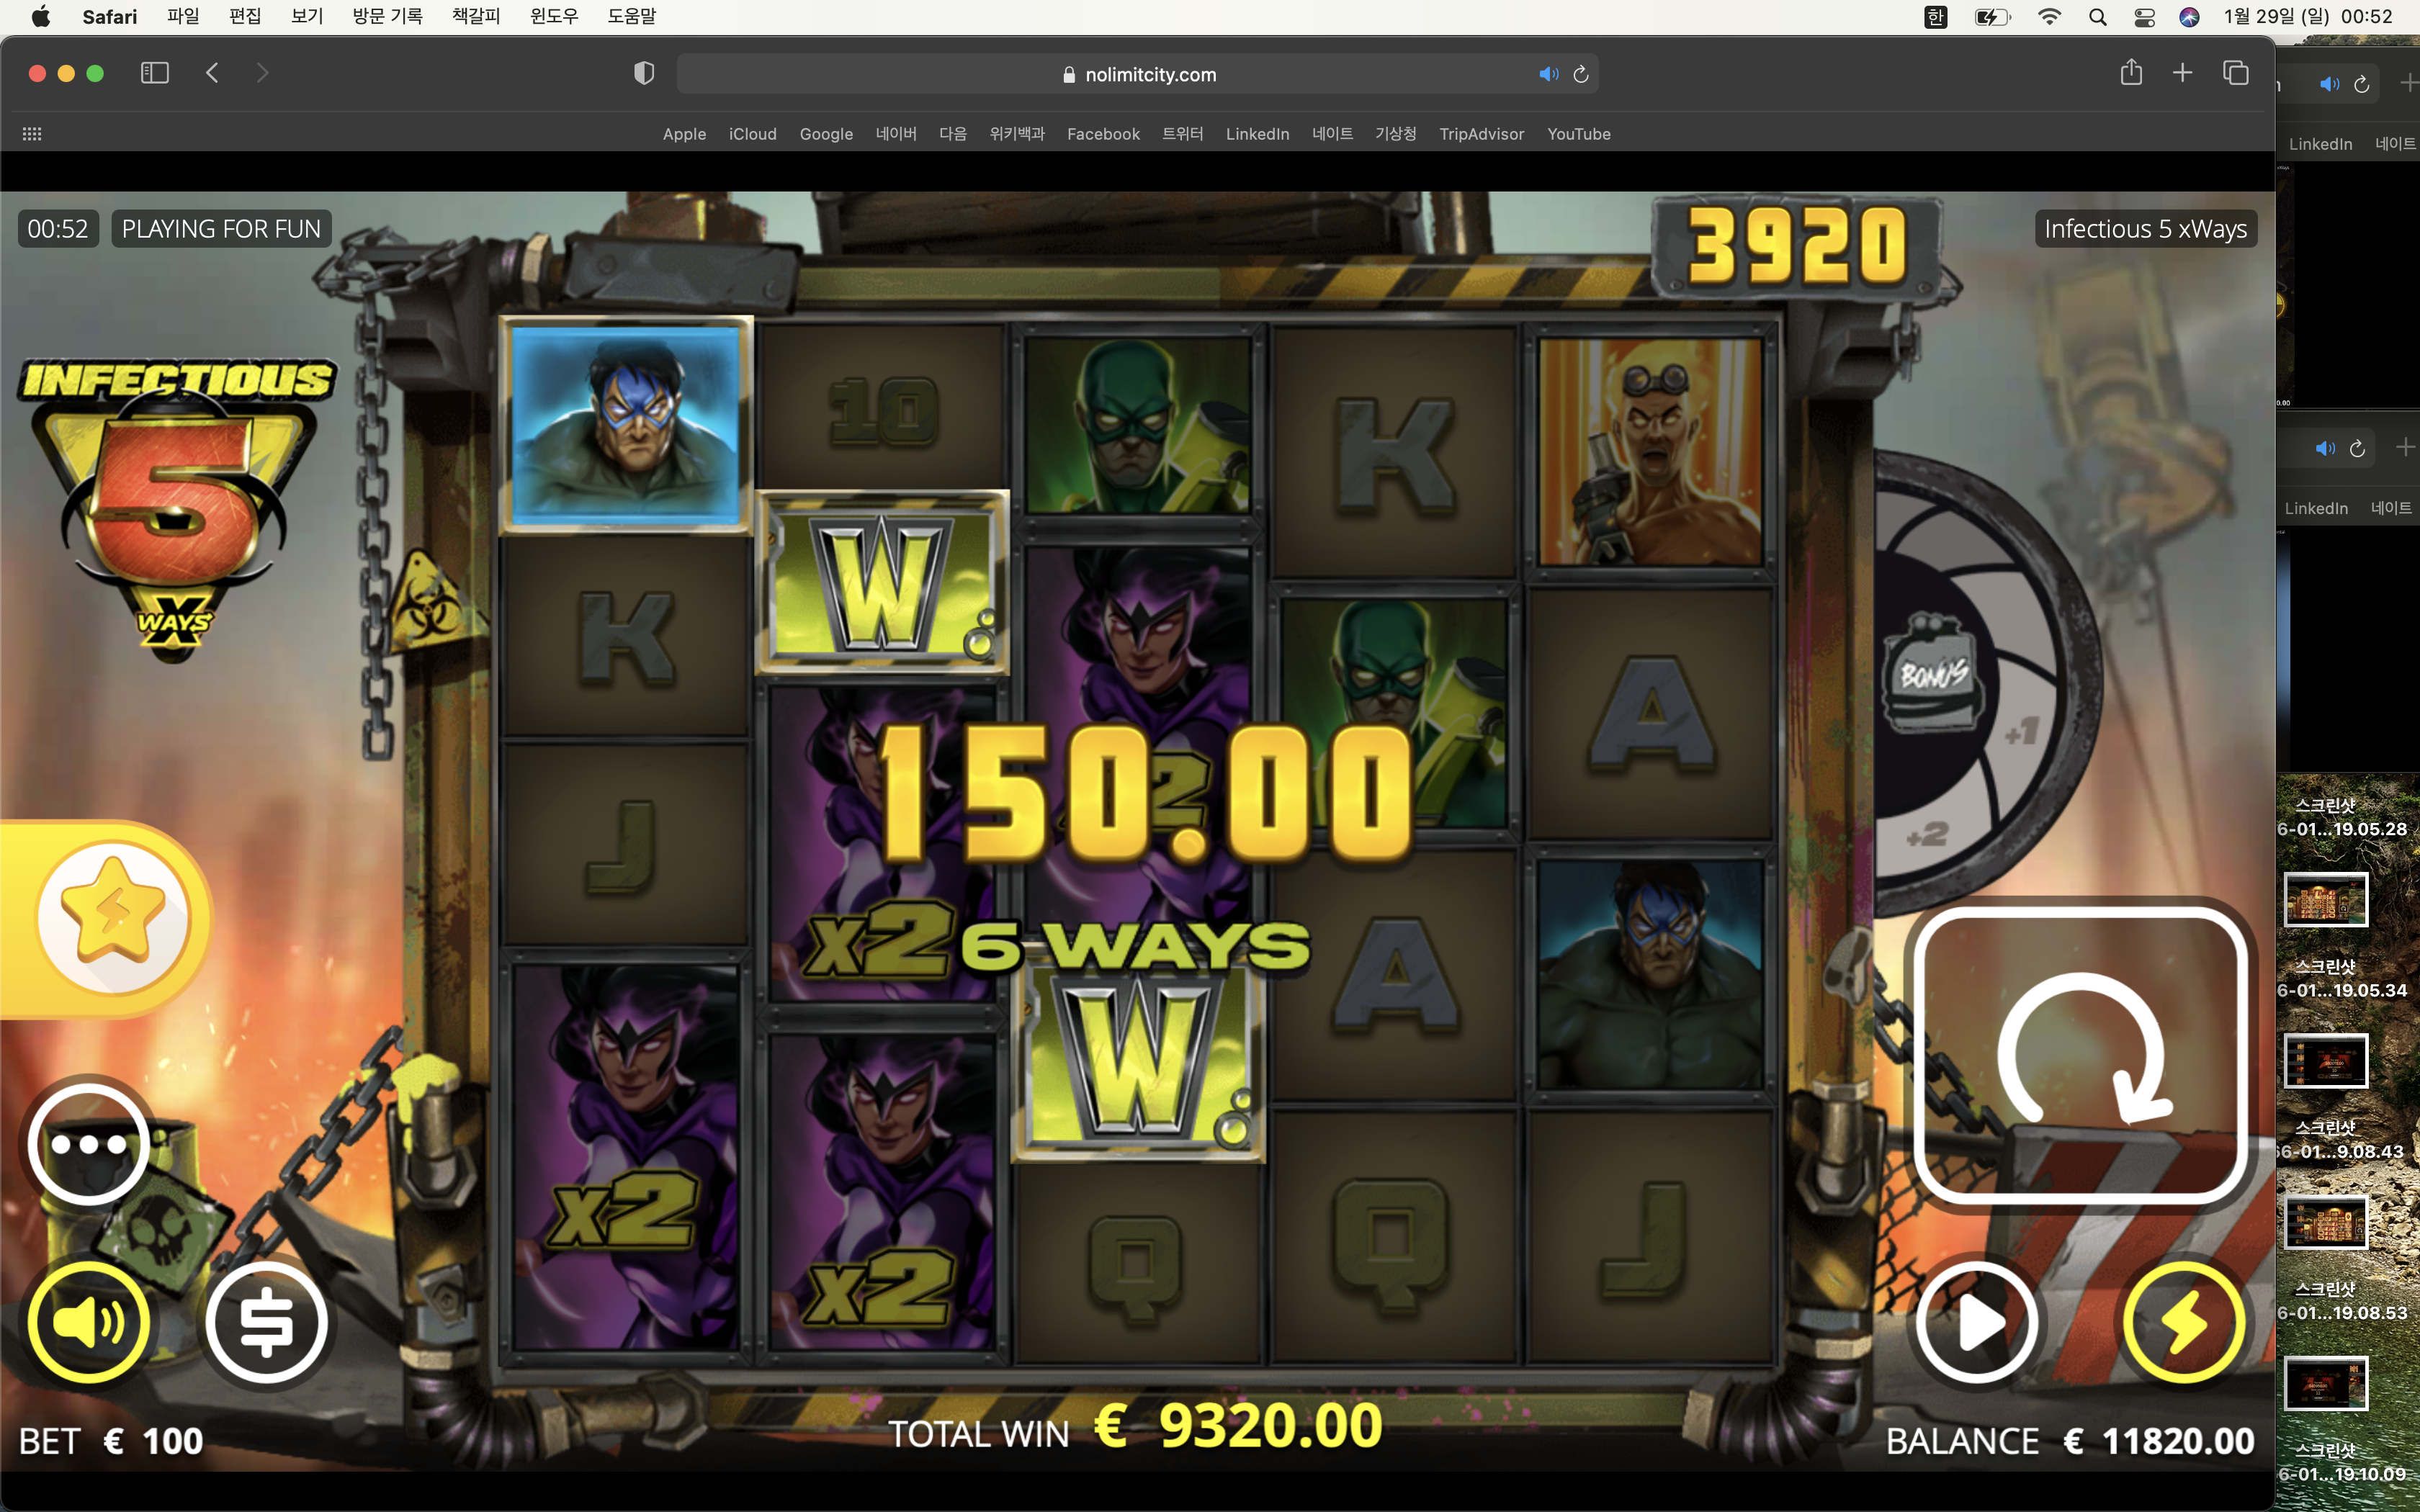
Task: Open bet settings with the dollar button
Action: [266, 1322]
